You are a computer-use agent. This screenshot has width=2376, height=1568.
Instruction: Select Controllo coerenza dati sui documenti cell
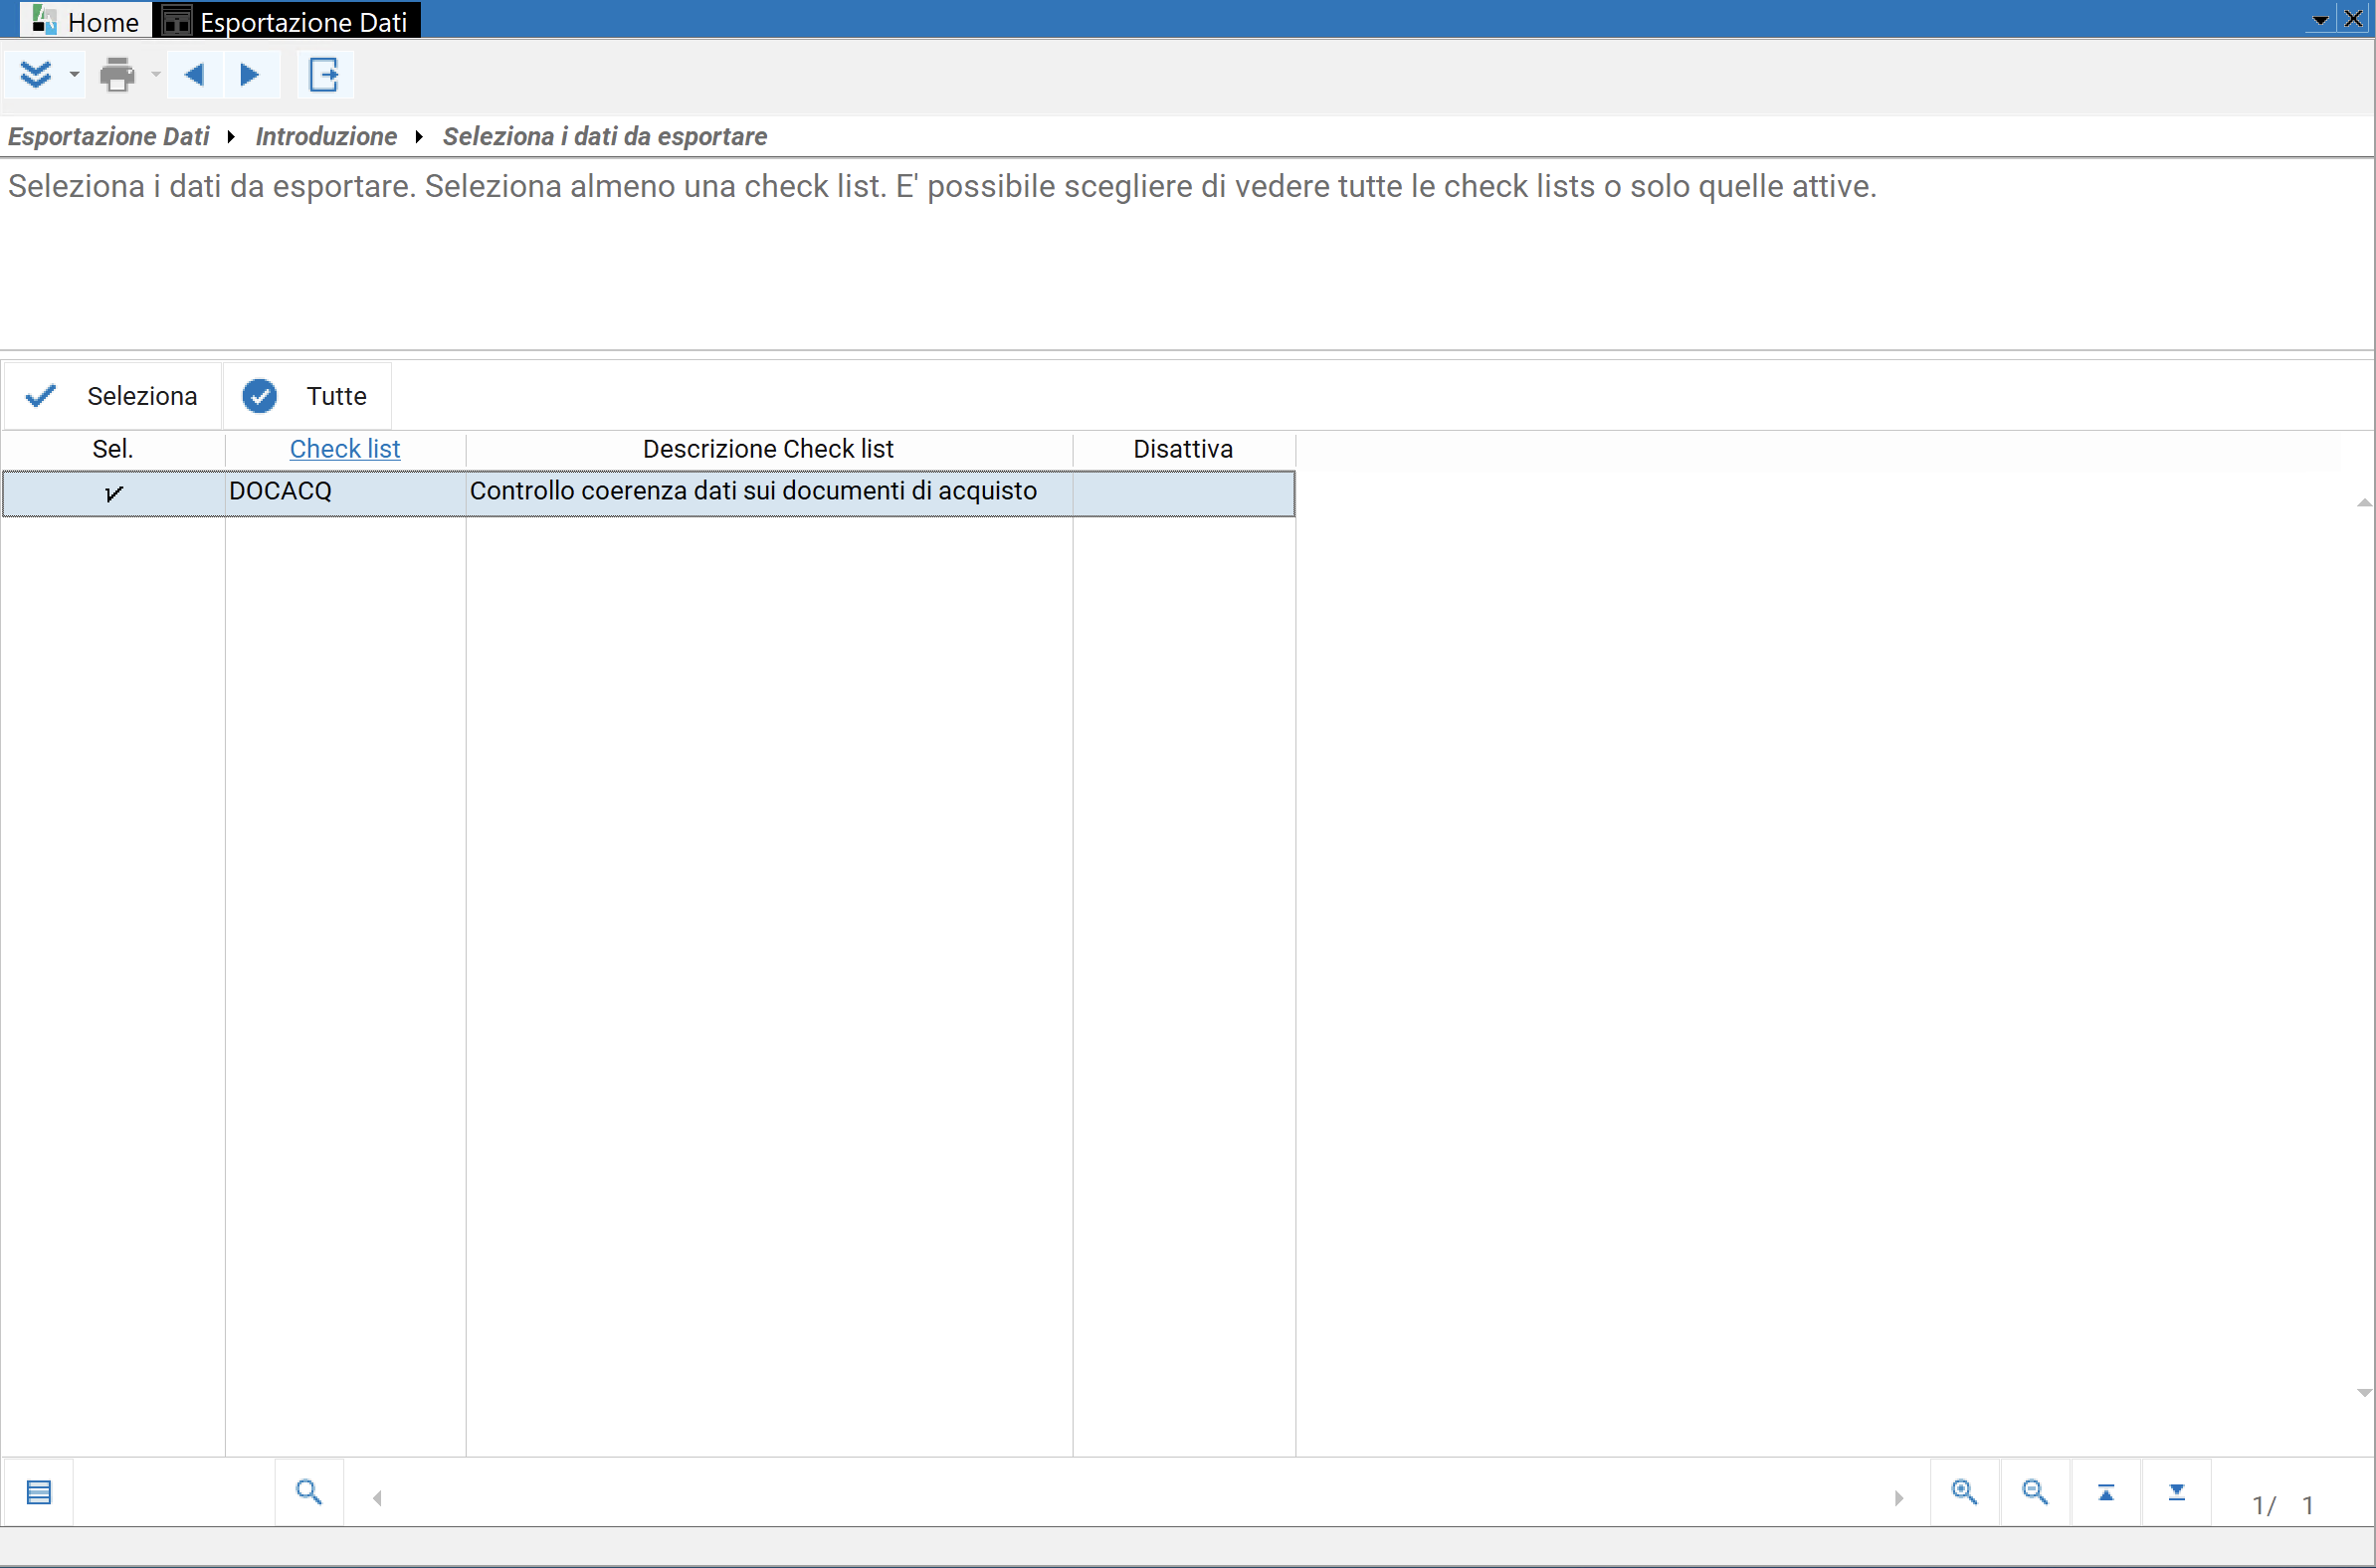(x=768, y=493)
